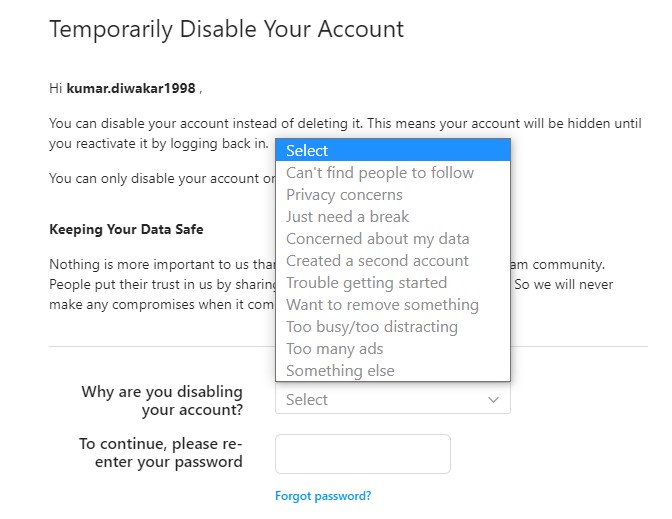Click the username kumar.diwakar1998
The image size is (672, 519).
[131, 89]
